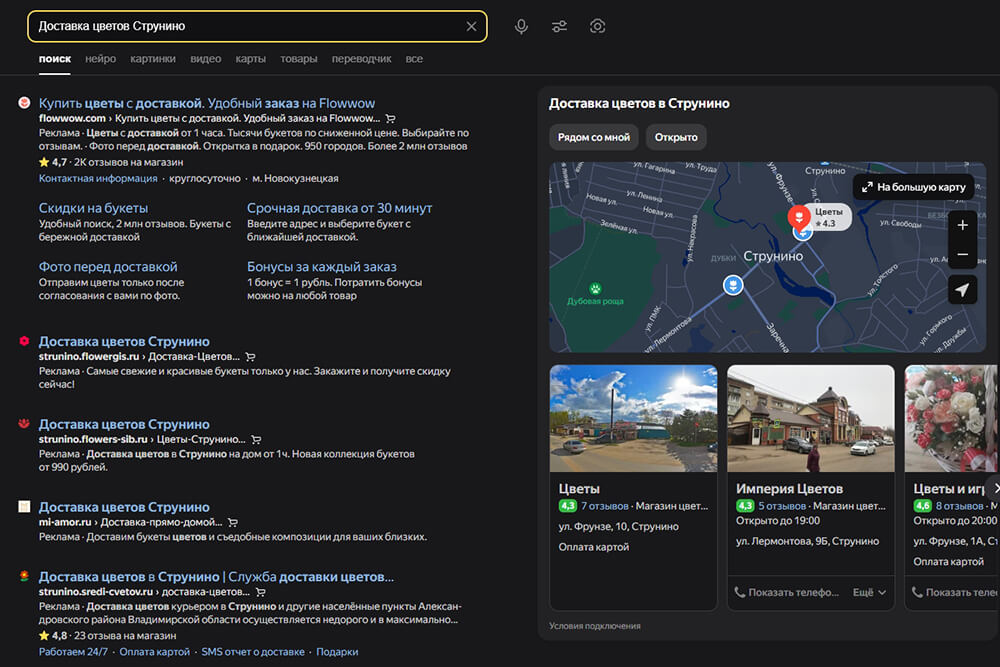Open the 'Оплата картой' link under sredi-cvetov

pyautogui.click(x=154, y=652)
